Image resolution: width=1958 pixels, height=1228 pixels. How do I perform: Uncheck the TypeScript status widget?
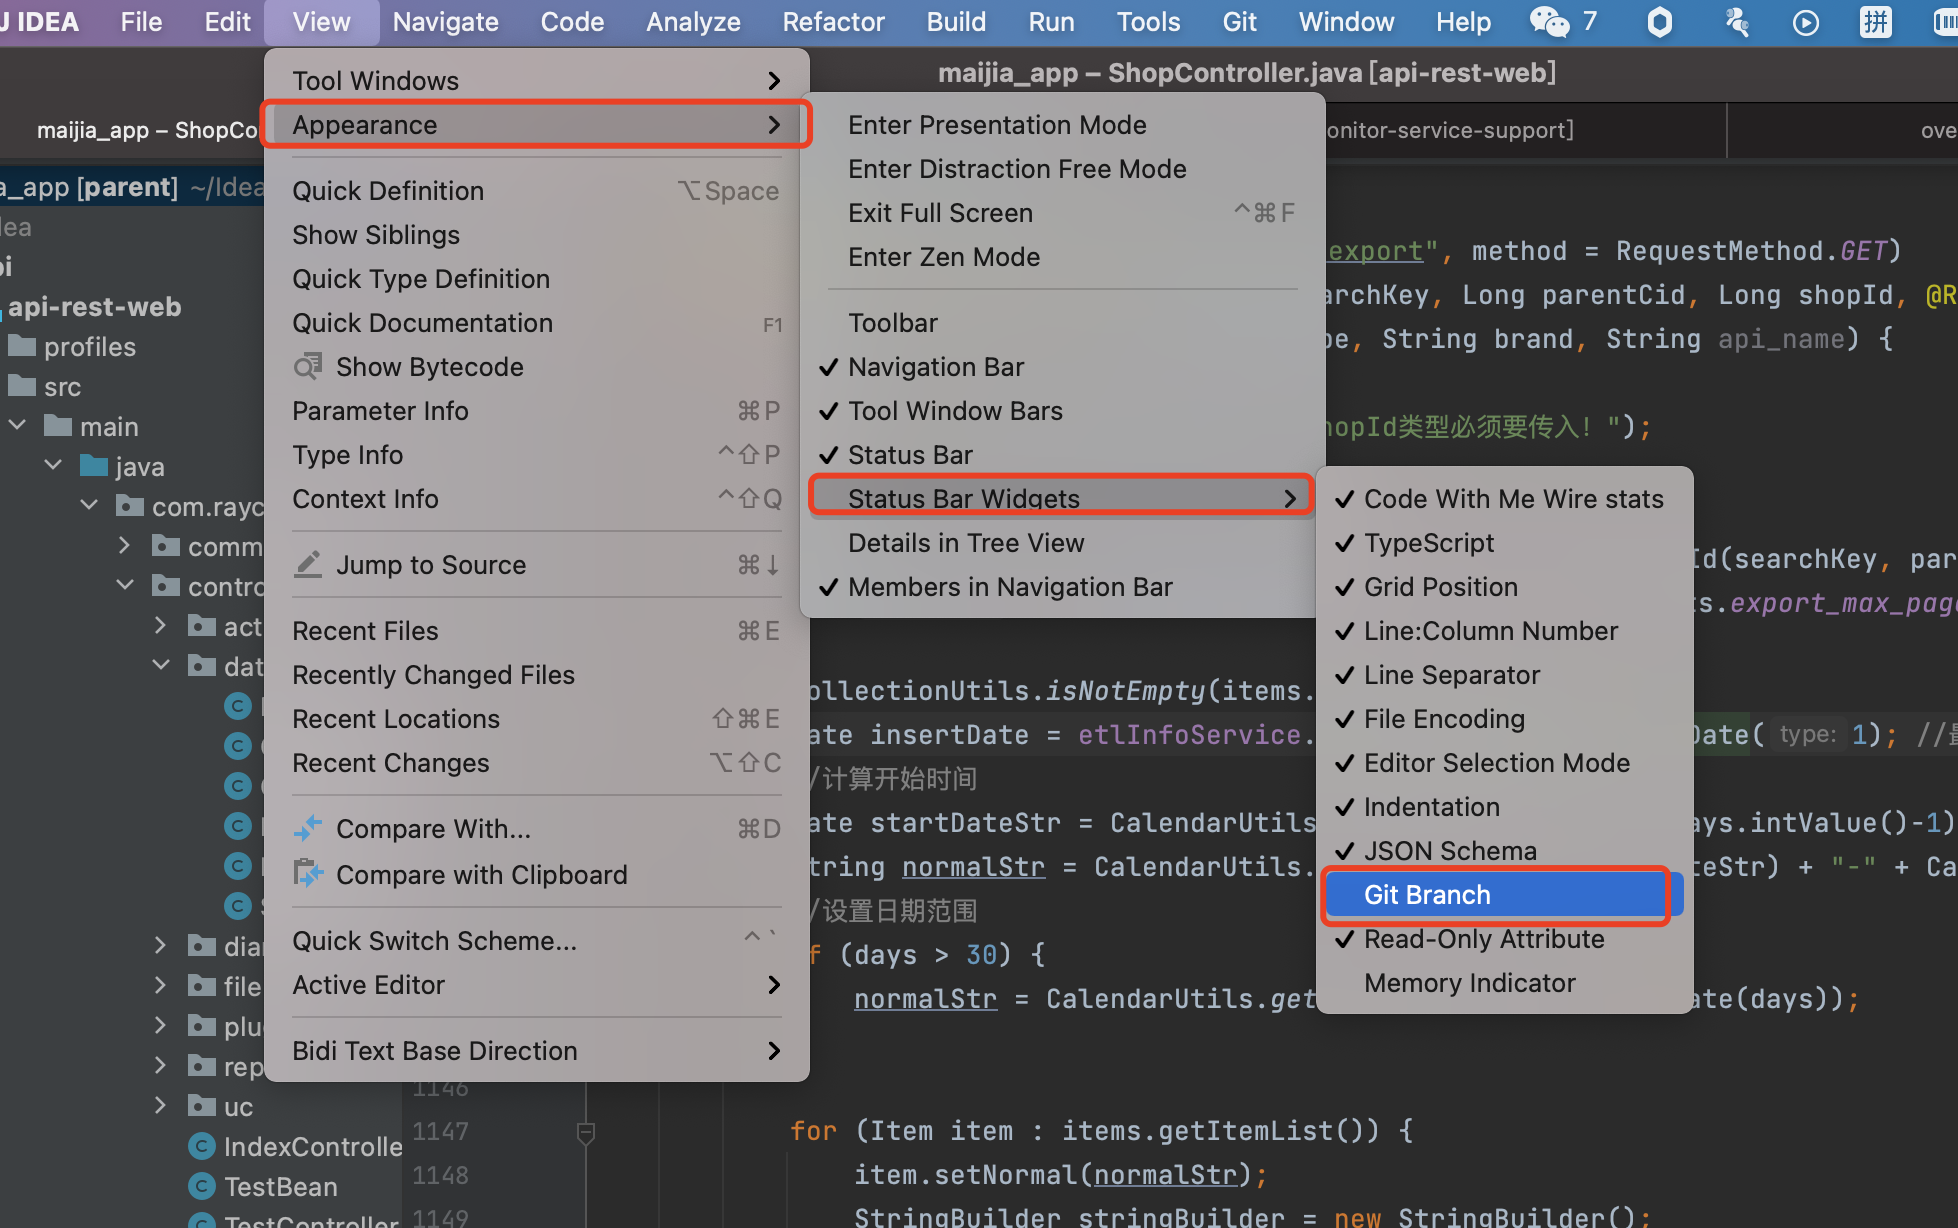tap(1429, 543)
